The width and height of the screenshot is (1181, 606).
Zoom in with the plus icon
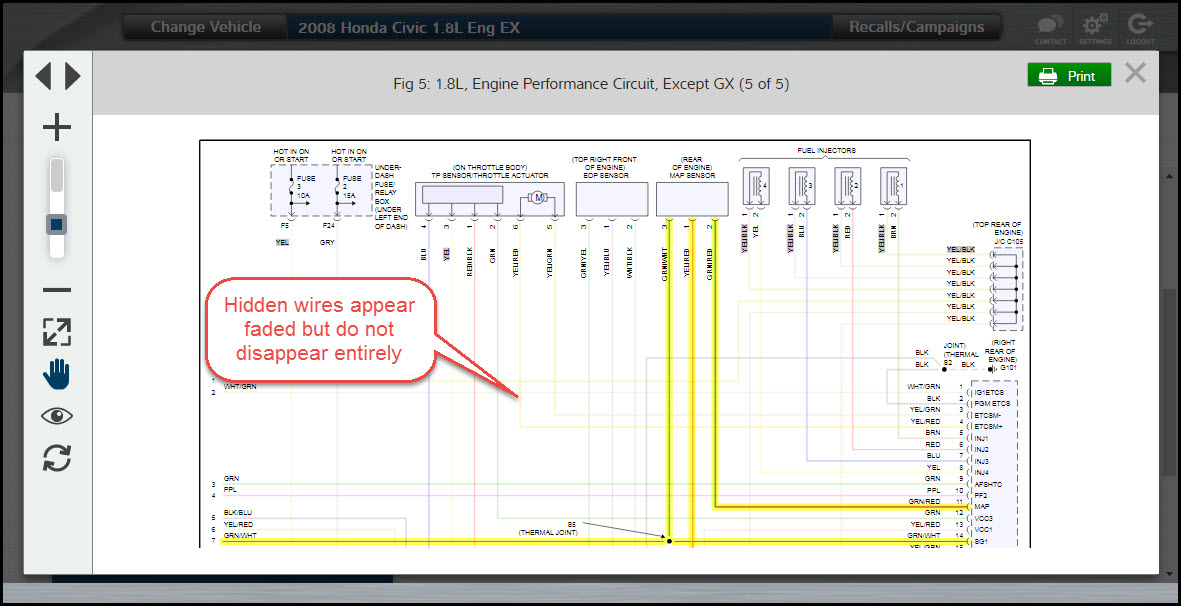(x=57, y=127)
